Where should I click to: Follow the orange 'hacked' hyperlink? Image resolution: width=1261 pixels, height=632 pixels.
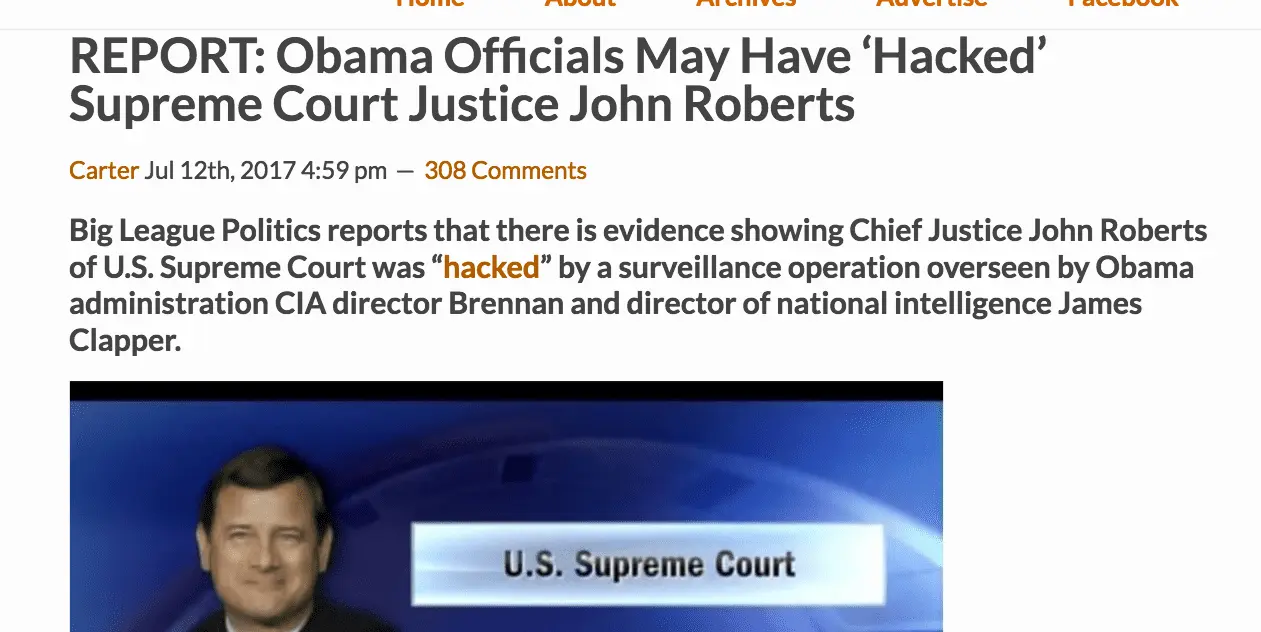pos(491,268)
